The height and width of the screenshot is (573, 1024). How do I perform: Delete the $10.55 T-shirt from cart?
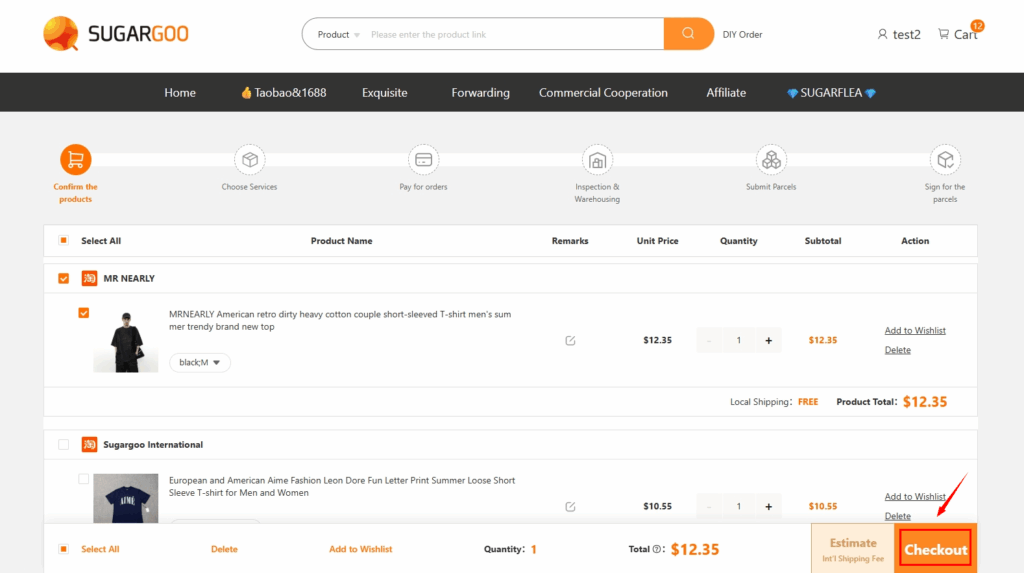click(897, 516)
